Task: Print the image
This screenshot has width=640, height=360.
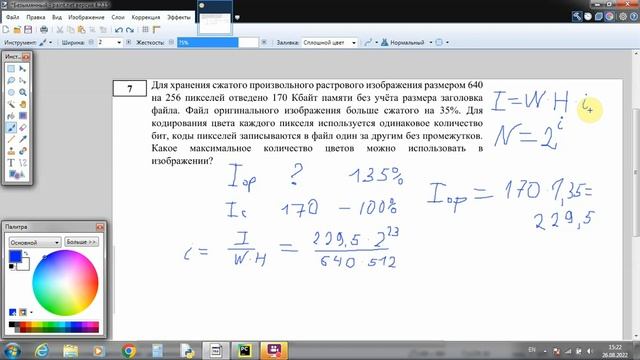Action: [44, 29]
